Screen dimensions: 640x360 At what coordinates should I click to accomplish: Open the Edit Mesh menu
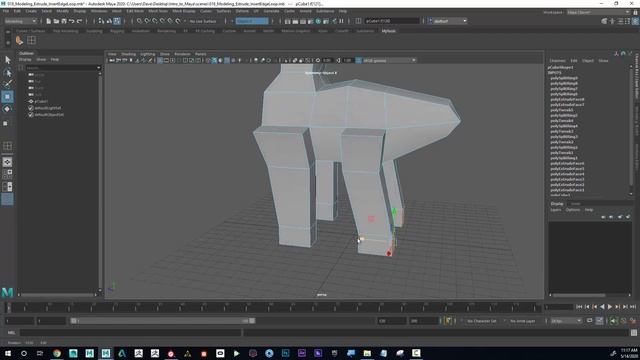point(135,11)
